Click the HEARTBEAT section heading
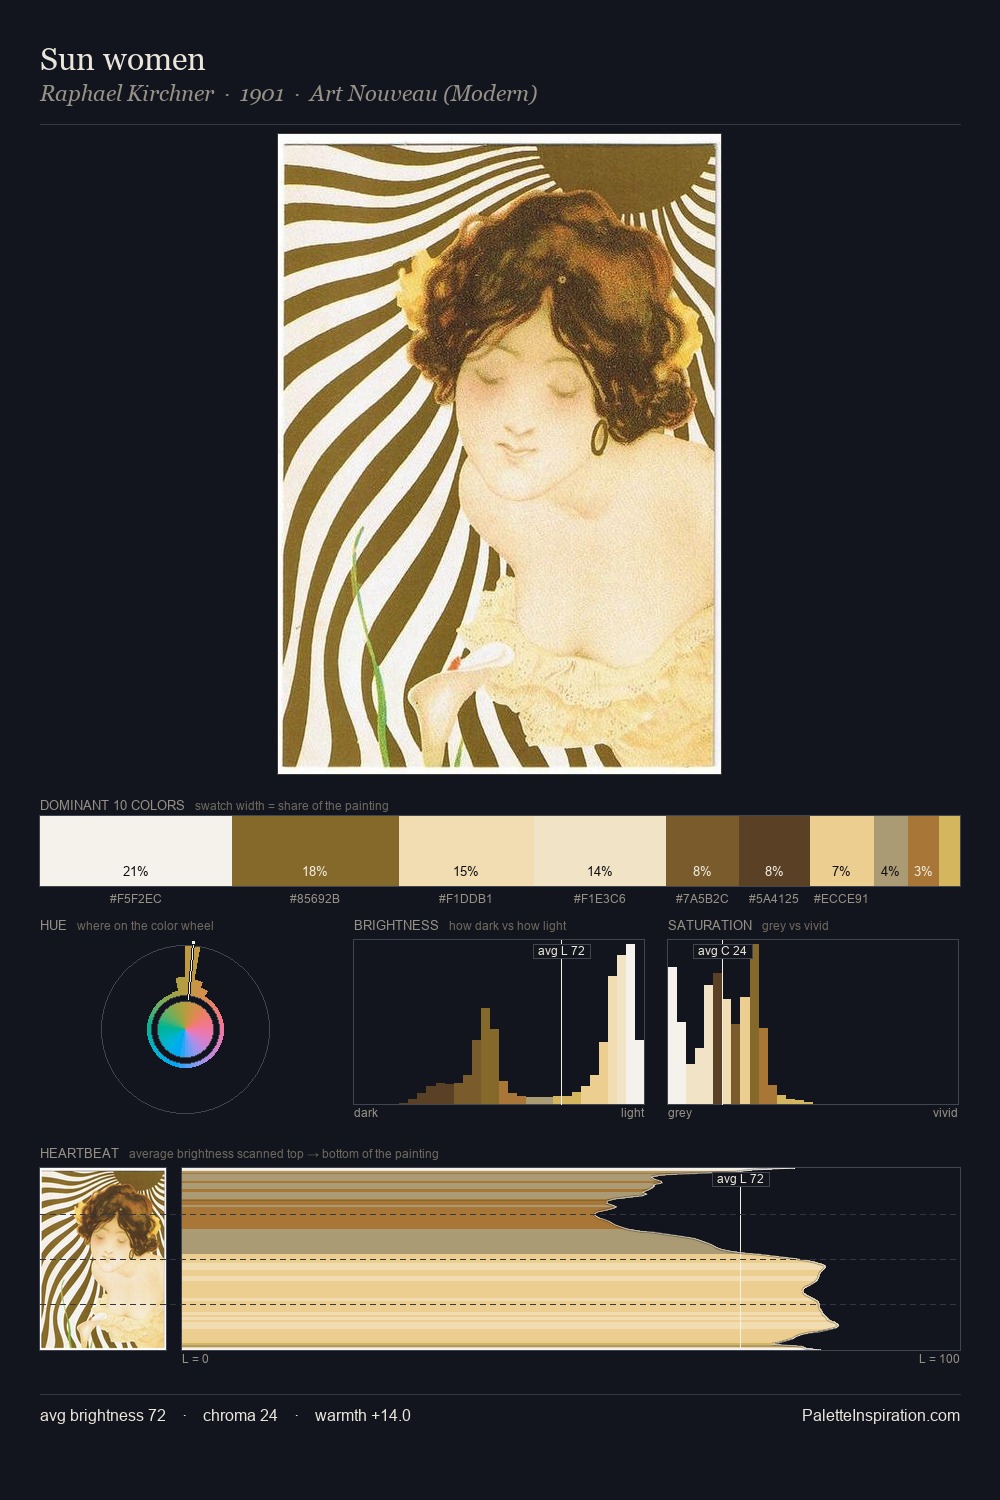1000x1500 pixels. point(79,1153)
